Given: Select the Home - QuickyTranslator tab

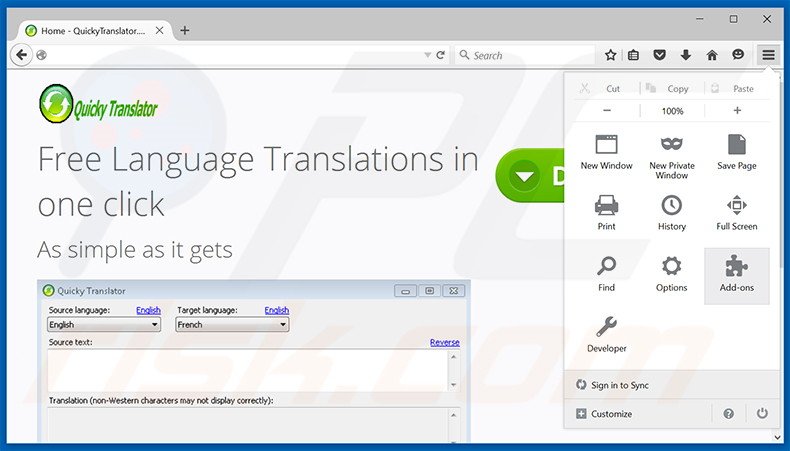Looking at the screenshot, I should tap(94, 31).
